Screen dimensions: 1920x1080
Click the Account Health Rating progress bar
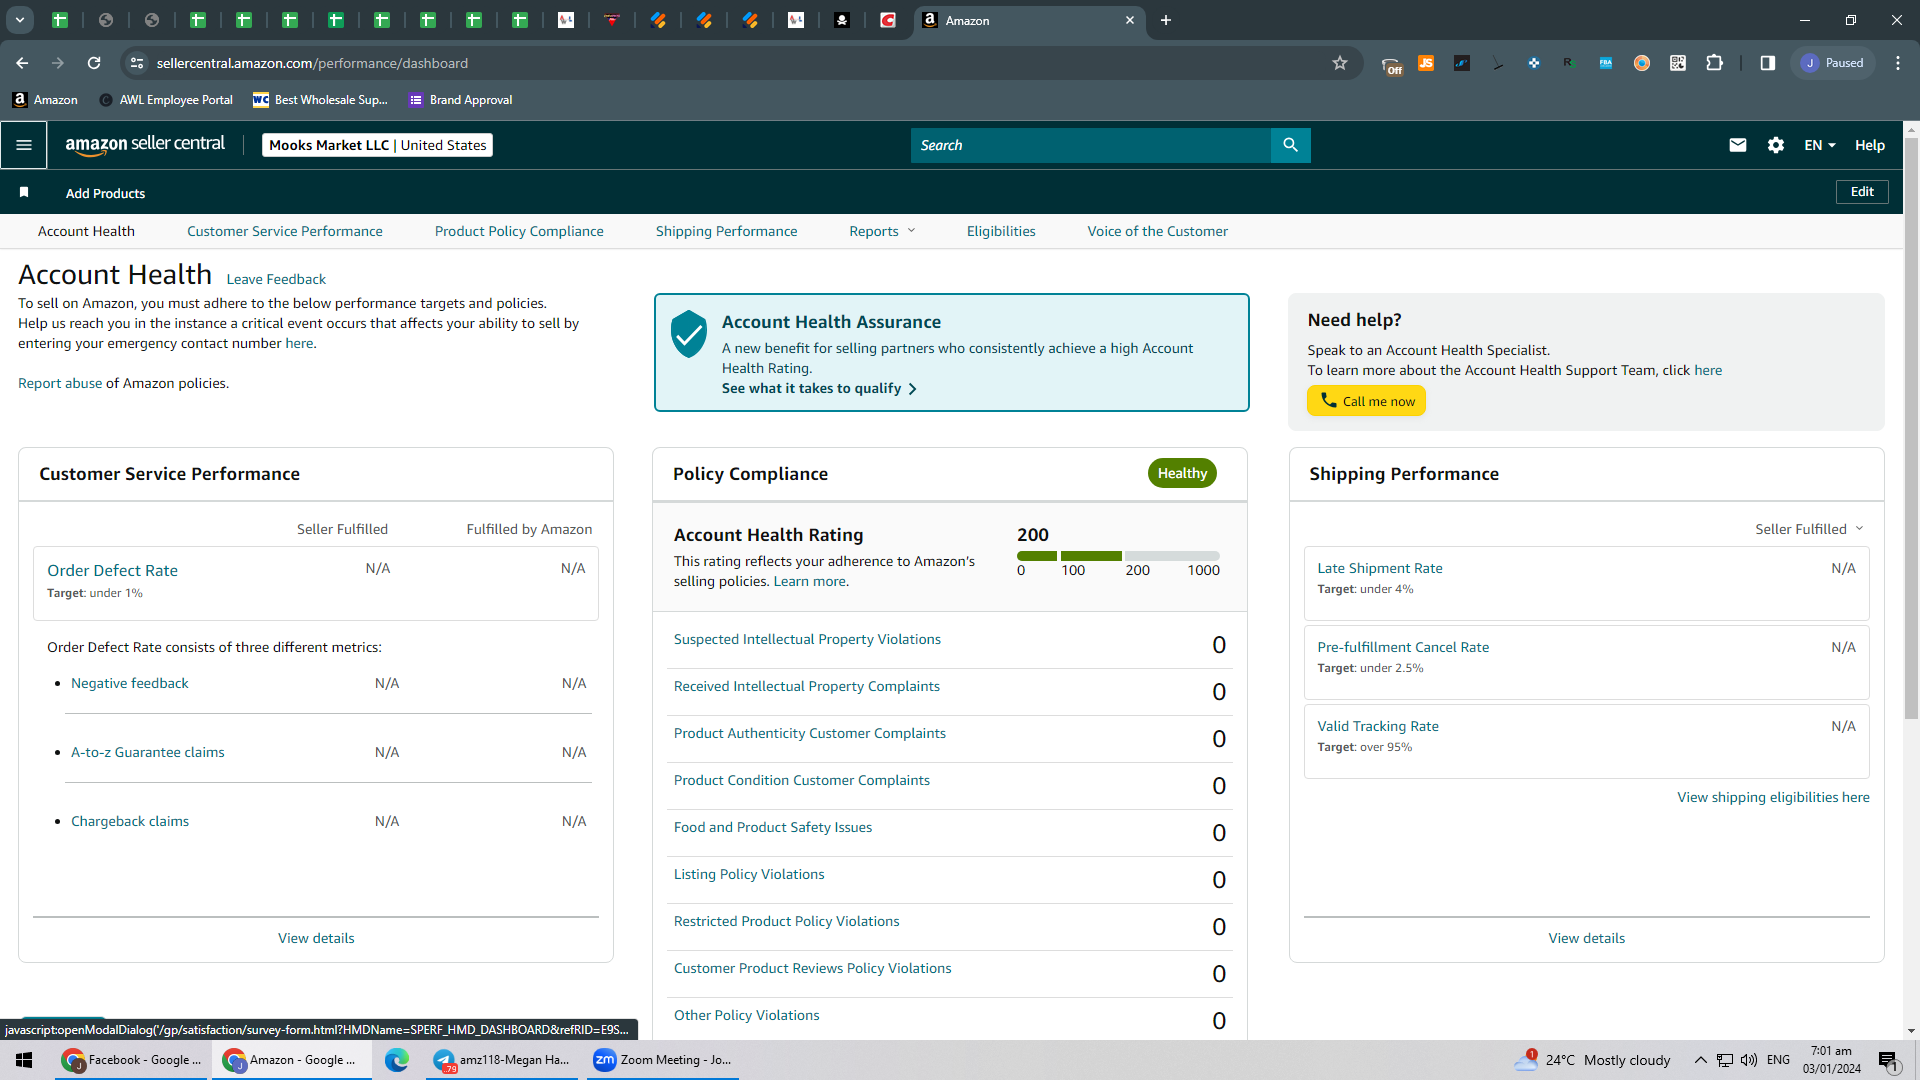pos(1118,556)
